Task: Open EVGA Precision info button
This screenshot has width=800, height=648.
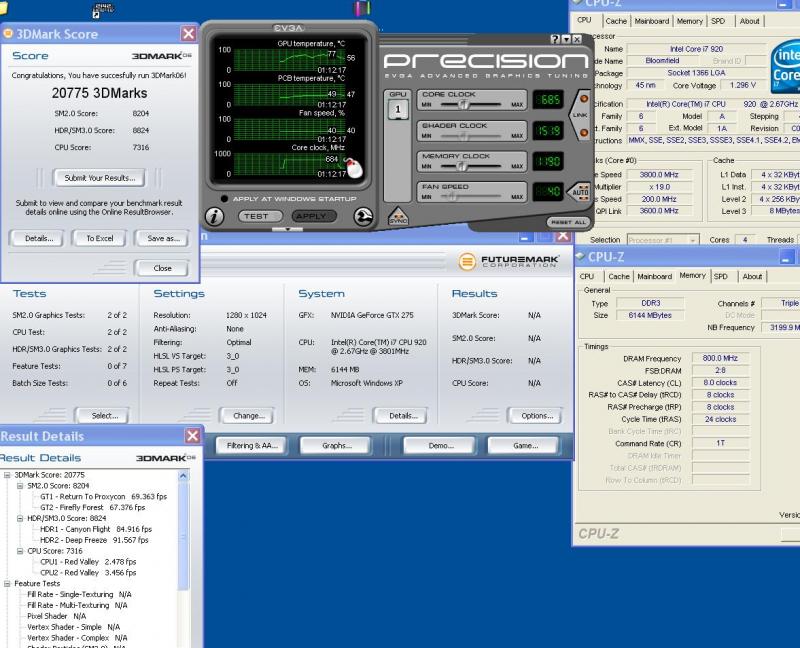Action: pyautogui.click(x=214, y=217)
